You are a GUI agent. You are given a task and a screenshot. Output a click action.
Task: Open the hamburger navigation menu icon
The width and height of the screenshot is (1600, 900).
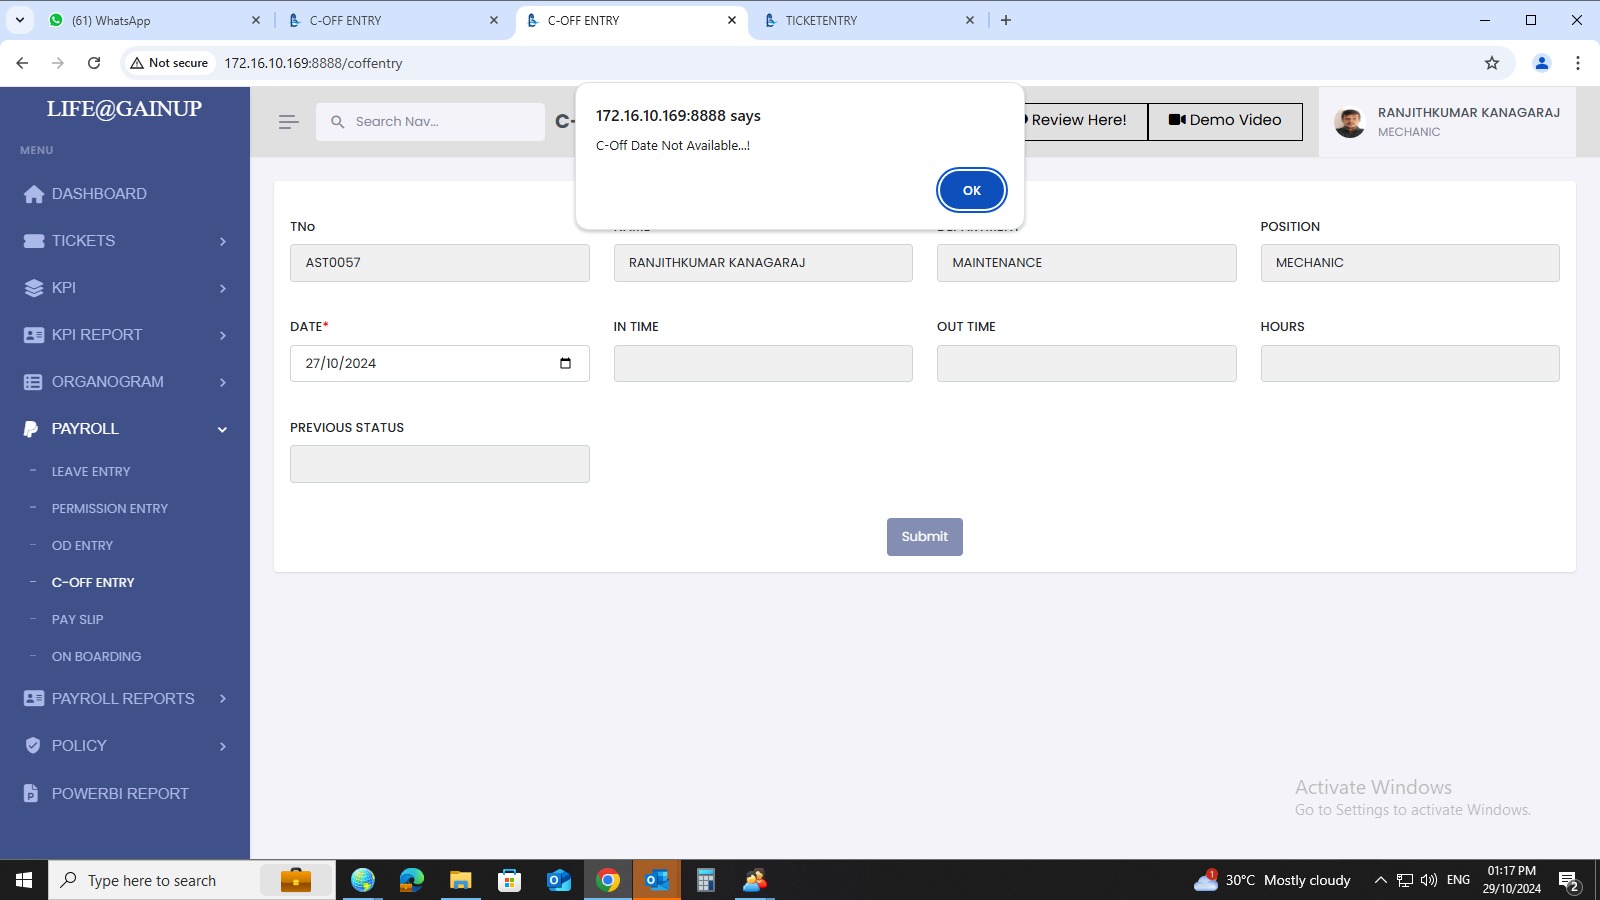288,122
